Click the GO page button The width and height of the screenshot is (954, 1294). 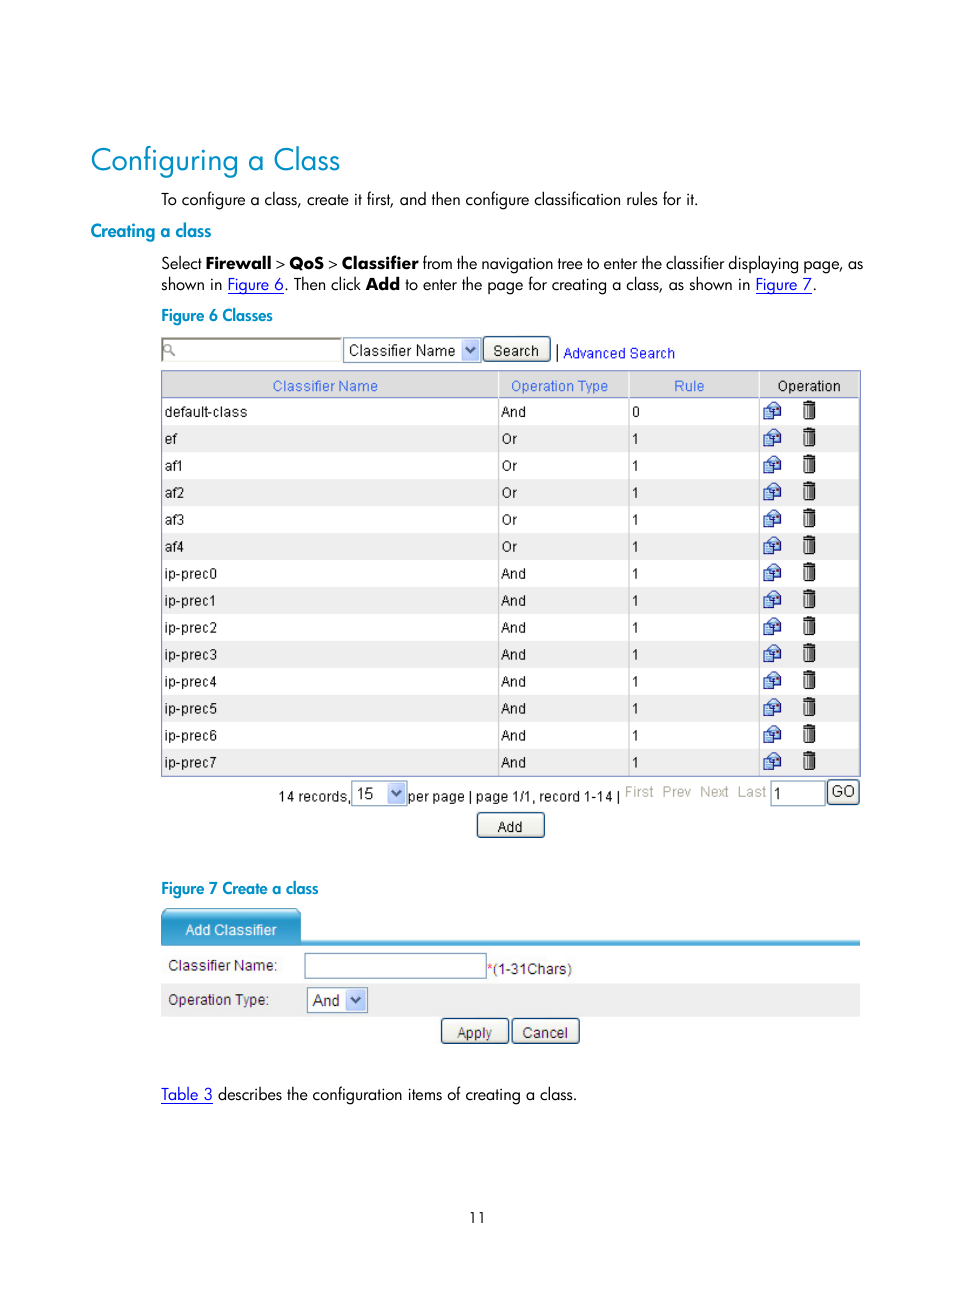(843, 792)
